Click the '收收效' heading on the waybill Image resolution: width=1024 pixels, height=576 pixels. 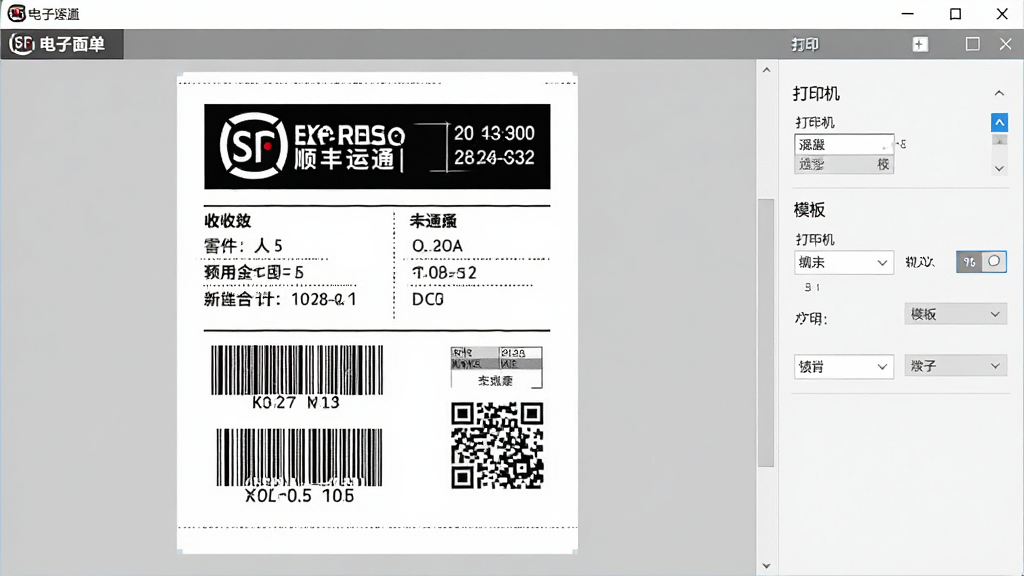pos(227,221)
